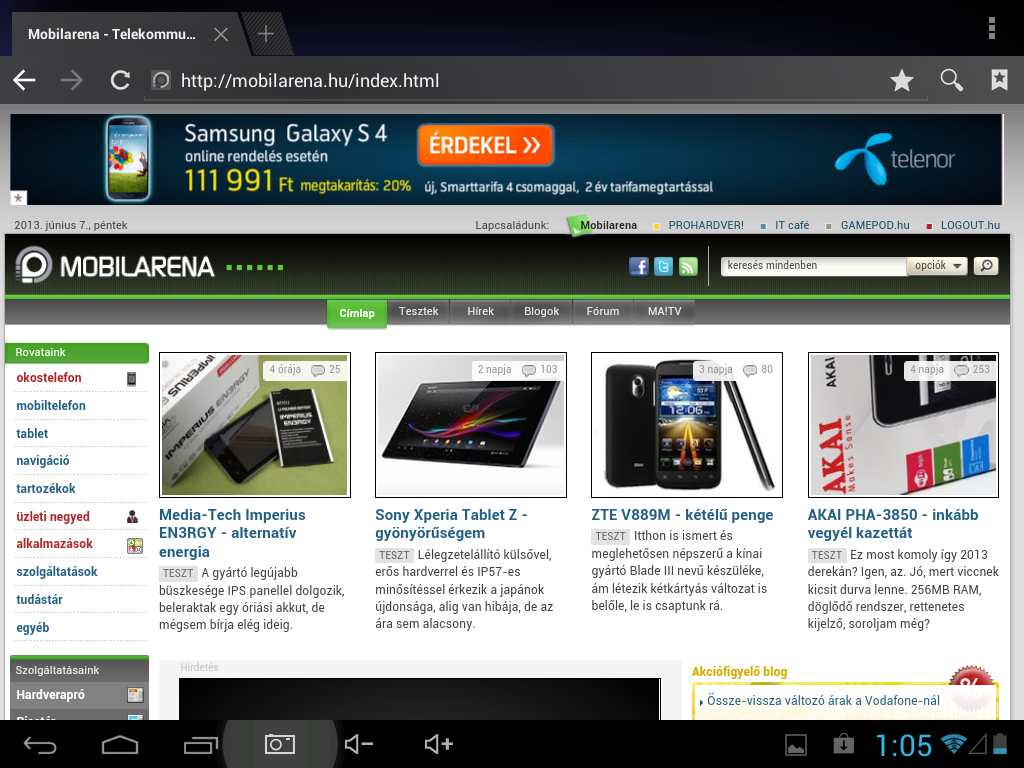Screen dimensions: 1024x768
Task: Open the Blogok navigation tab
Action: pos(541,312)
